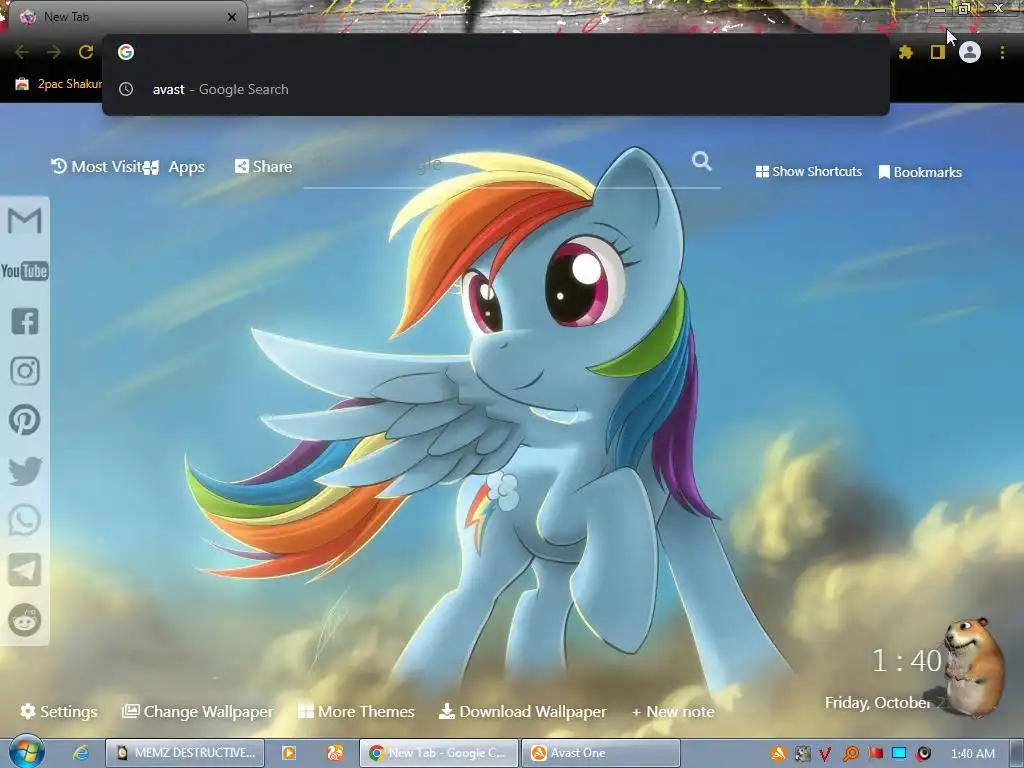
Task: Open More Themes
Action: coord(356,712)
